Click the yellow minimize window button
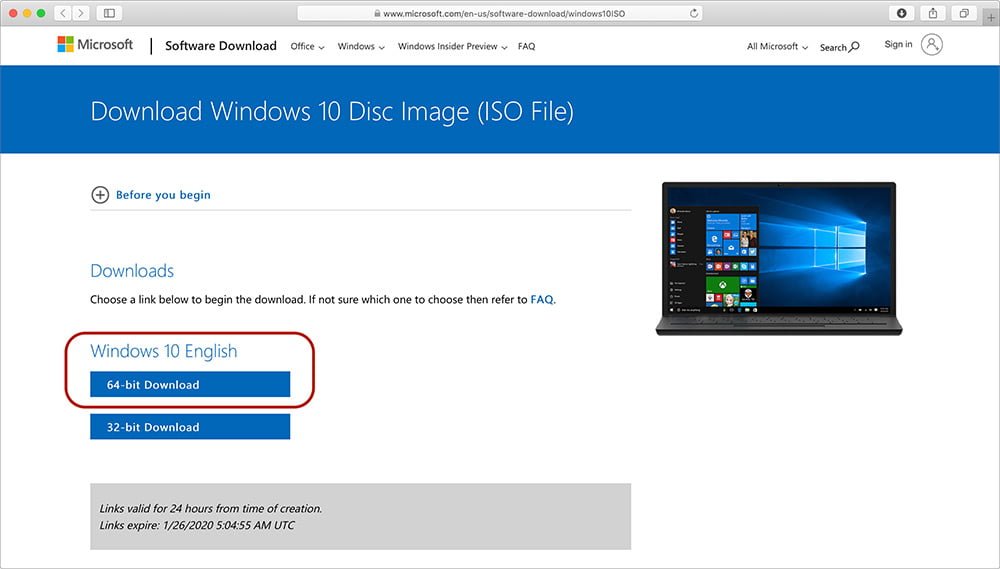 (x=27, y=13)
